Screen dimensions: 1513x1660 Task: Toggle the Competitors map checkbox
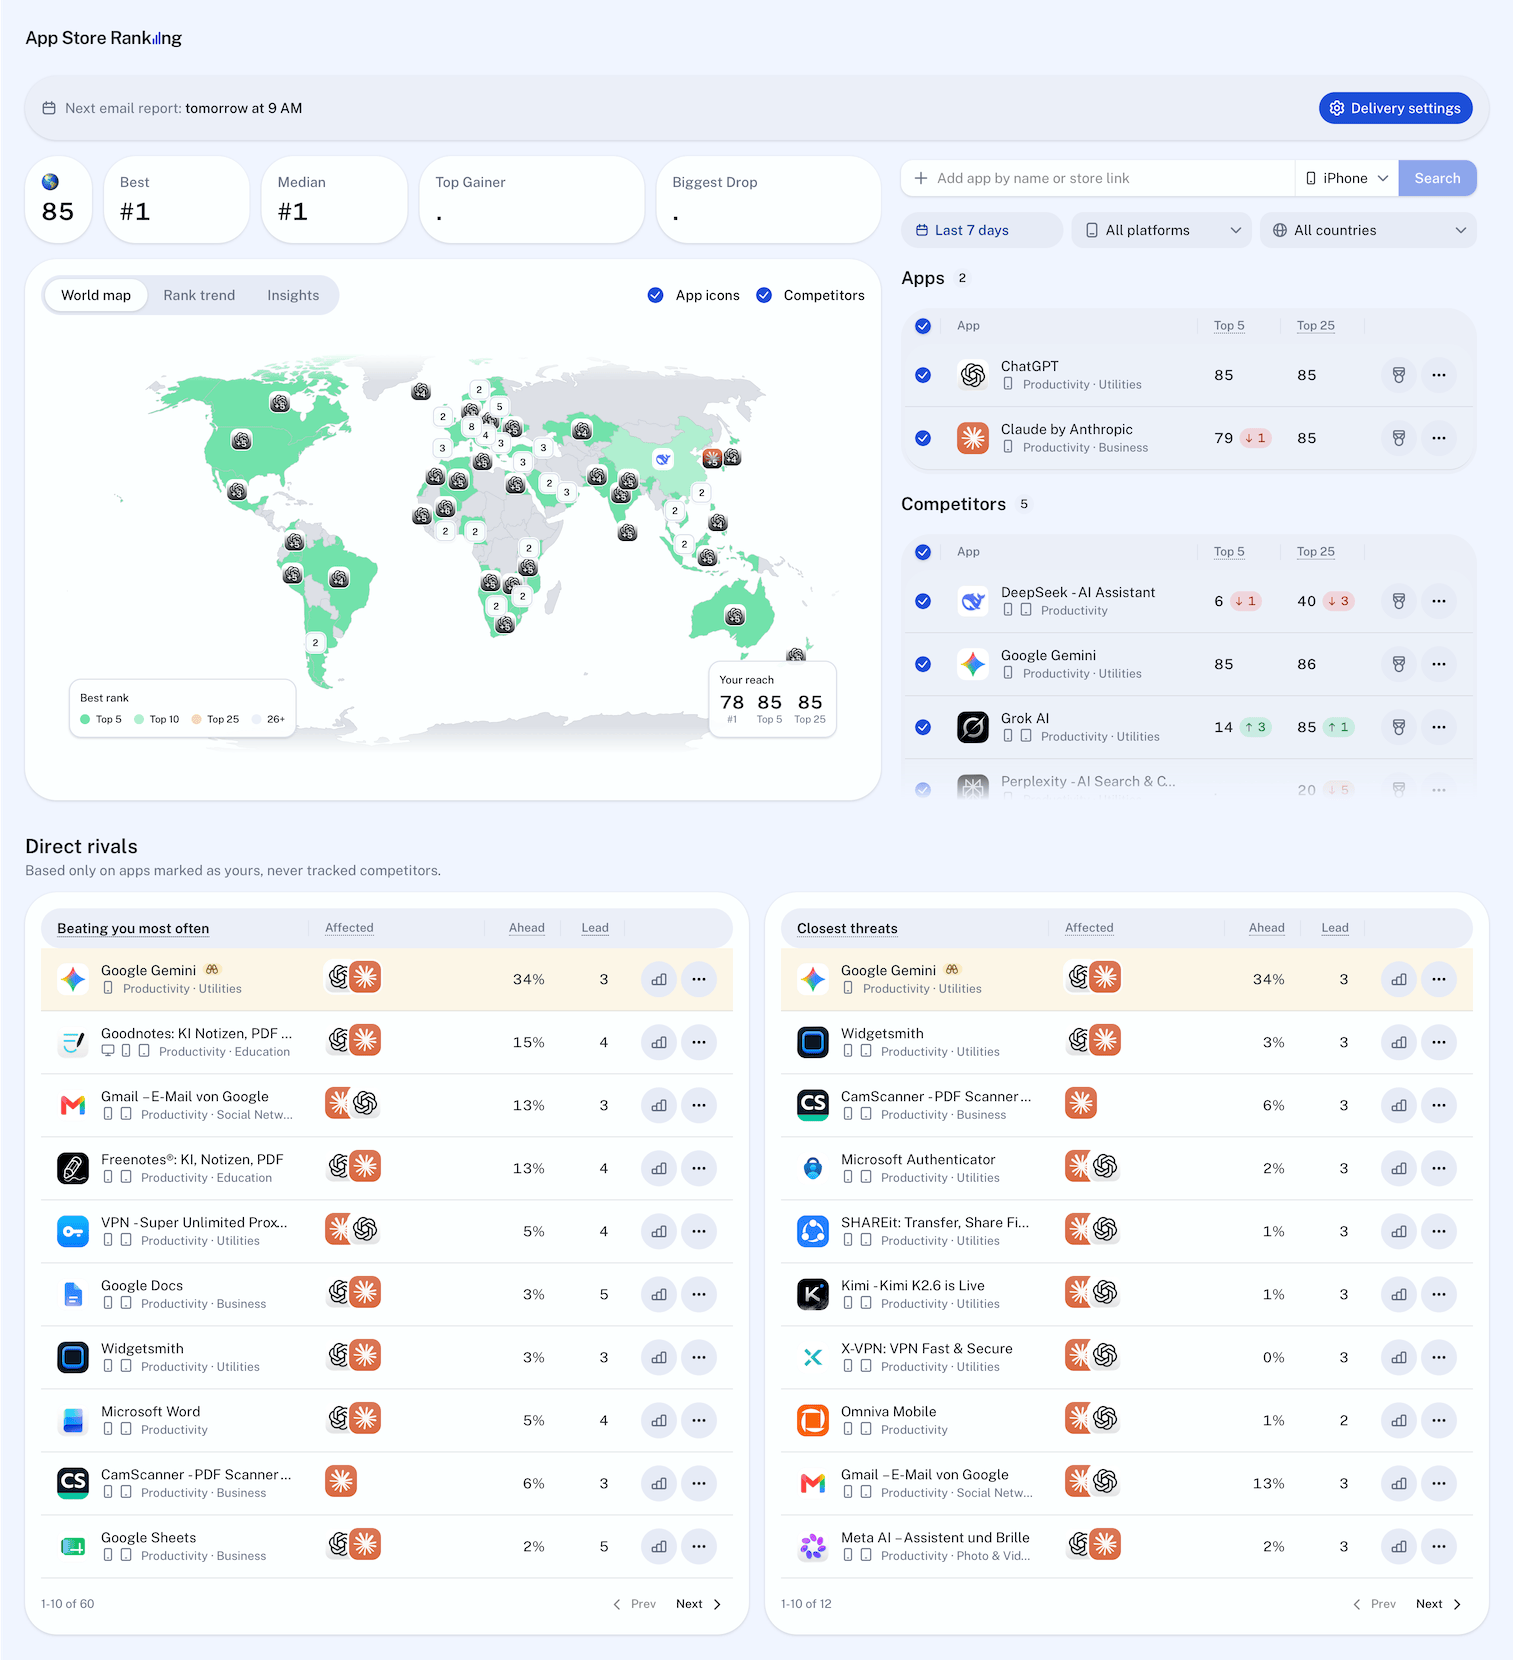tap(764, 295)
